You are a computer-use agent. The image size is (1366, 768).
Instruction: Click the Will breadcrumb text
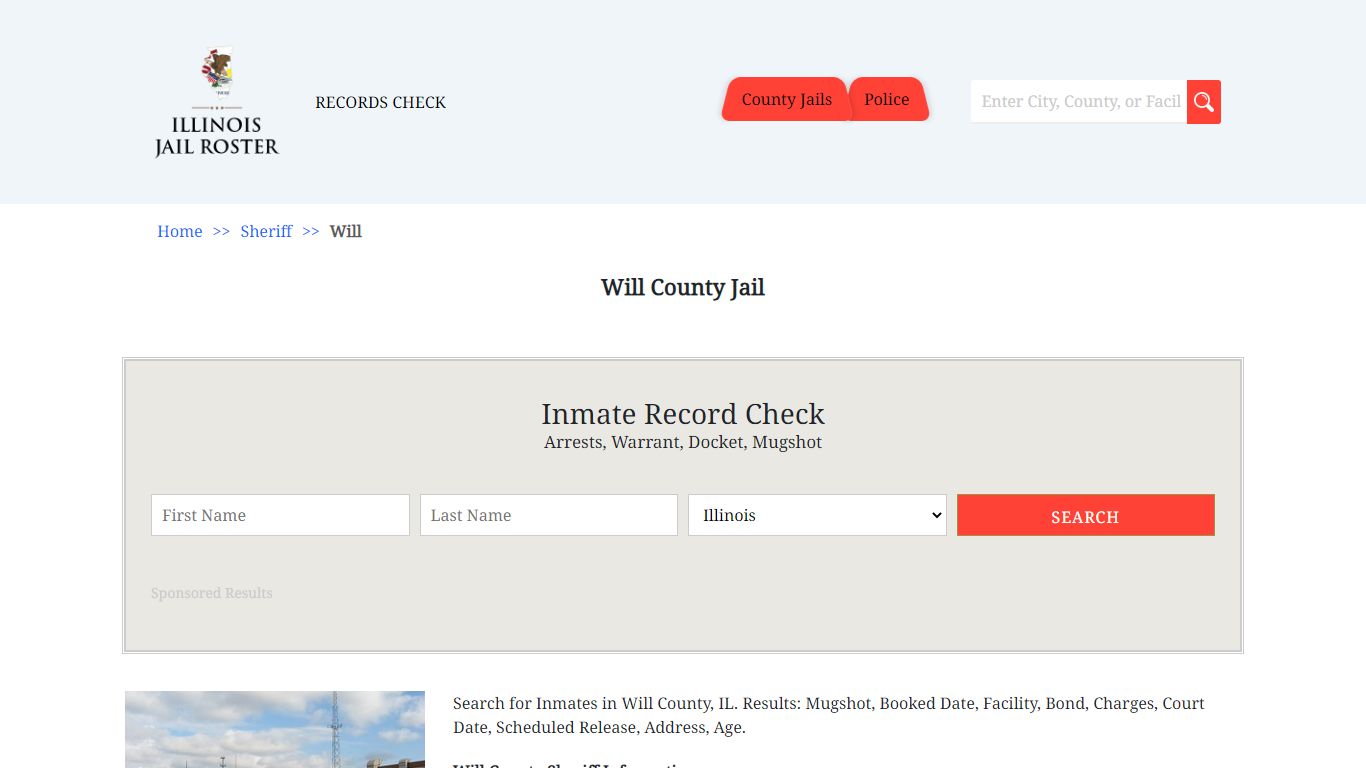click(x=346, y=231)
